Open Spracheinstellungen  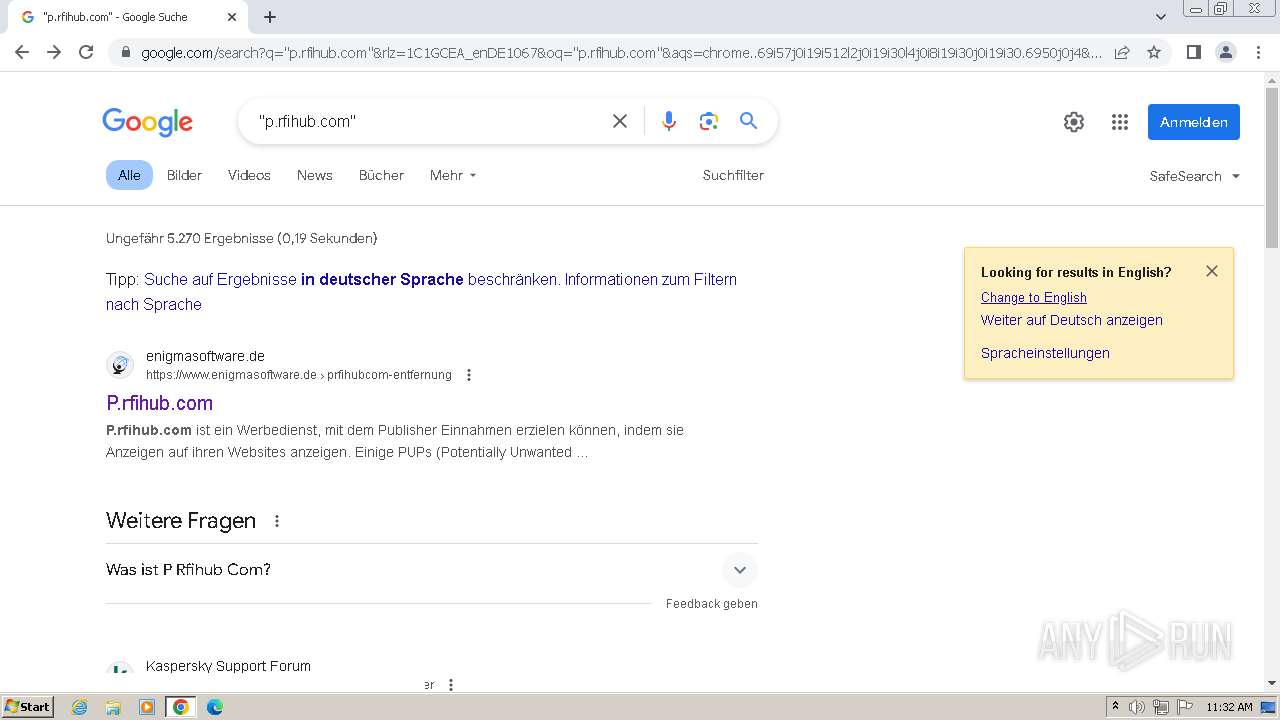(x=1045, y=353)
